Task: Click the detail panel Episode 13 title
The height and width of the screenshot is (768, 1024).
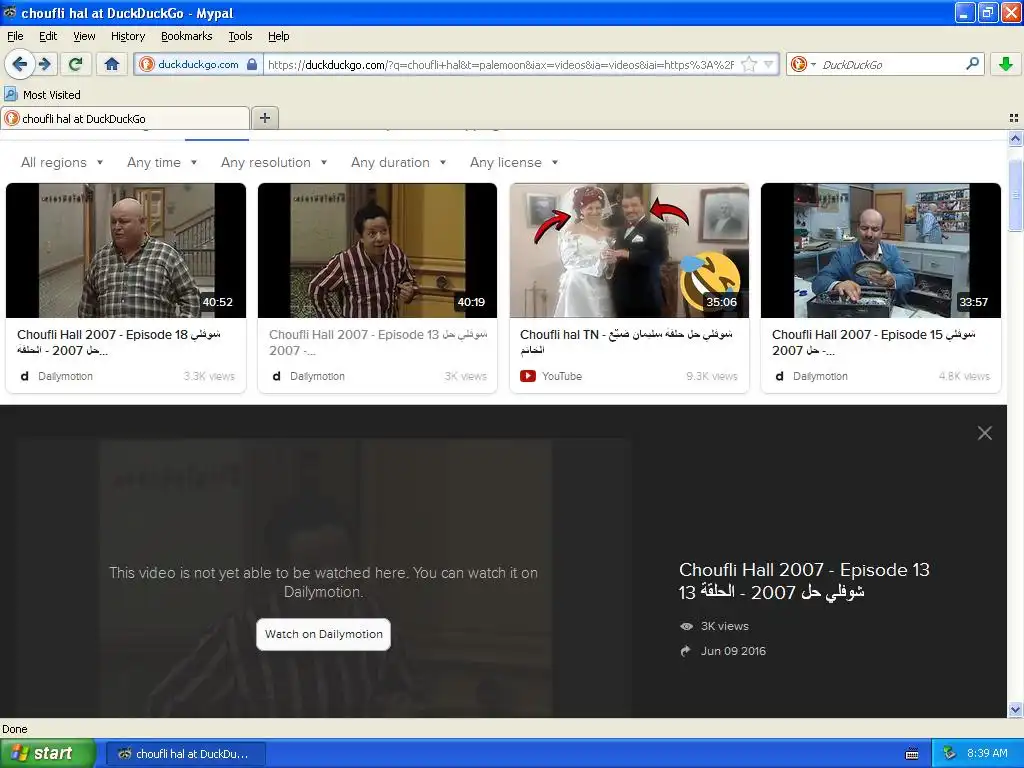Action: 804,581
